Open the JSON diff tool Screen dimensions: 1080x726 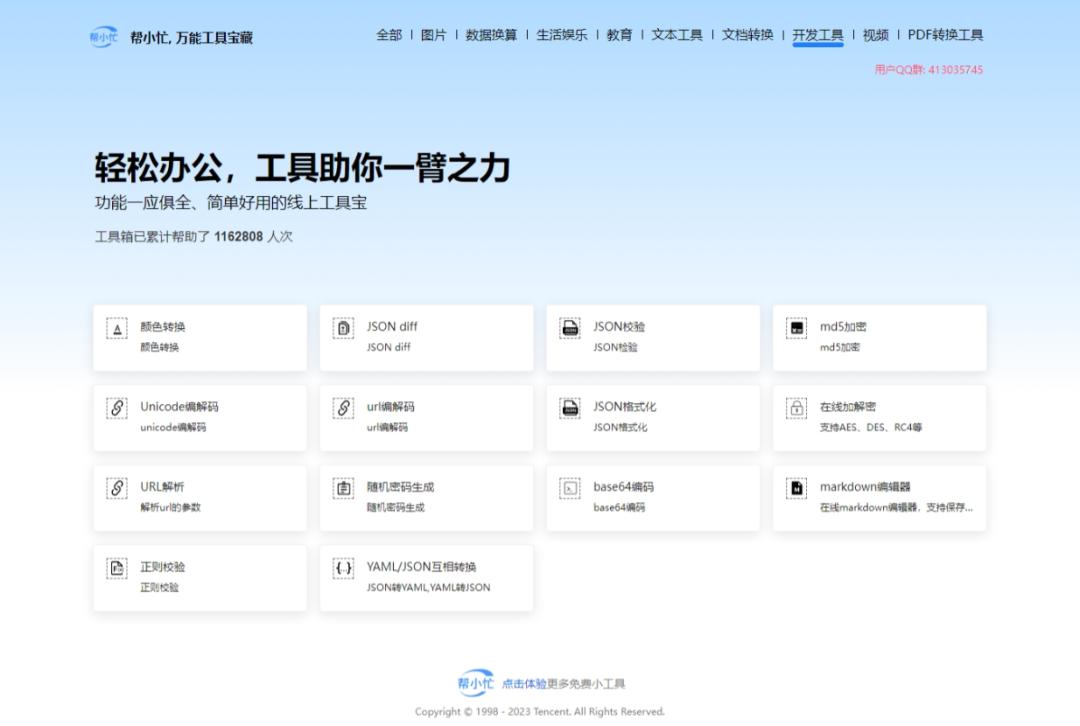point(425,337)
